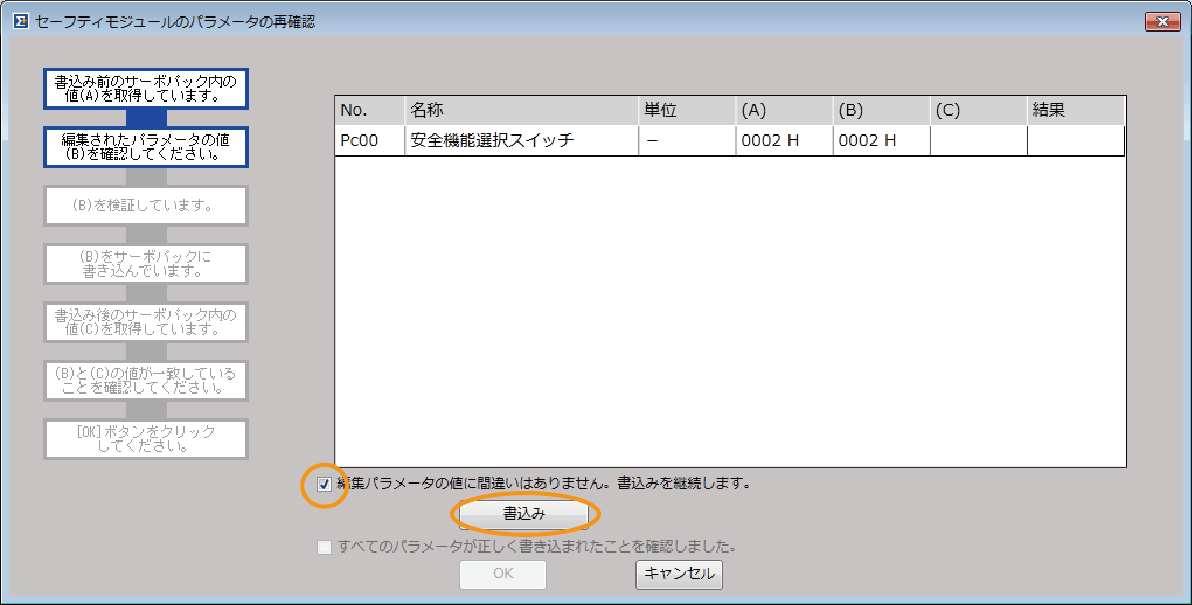
Task: Select the step reading values after writing (C)
Action: pyautogui.click(x=145, y=321)
